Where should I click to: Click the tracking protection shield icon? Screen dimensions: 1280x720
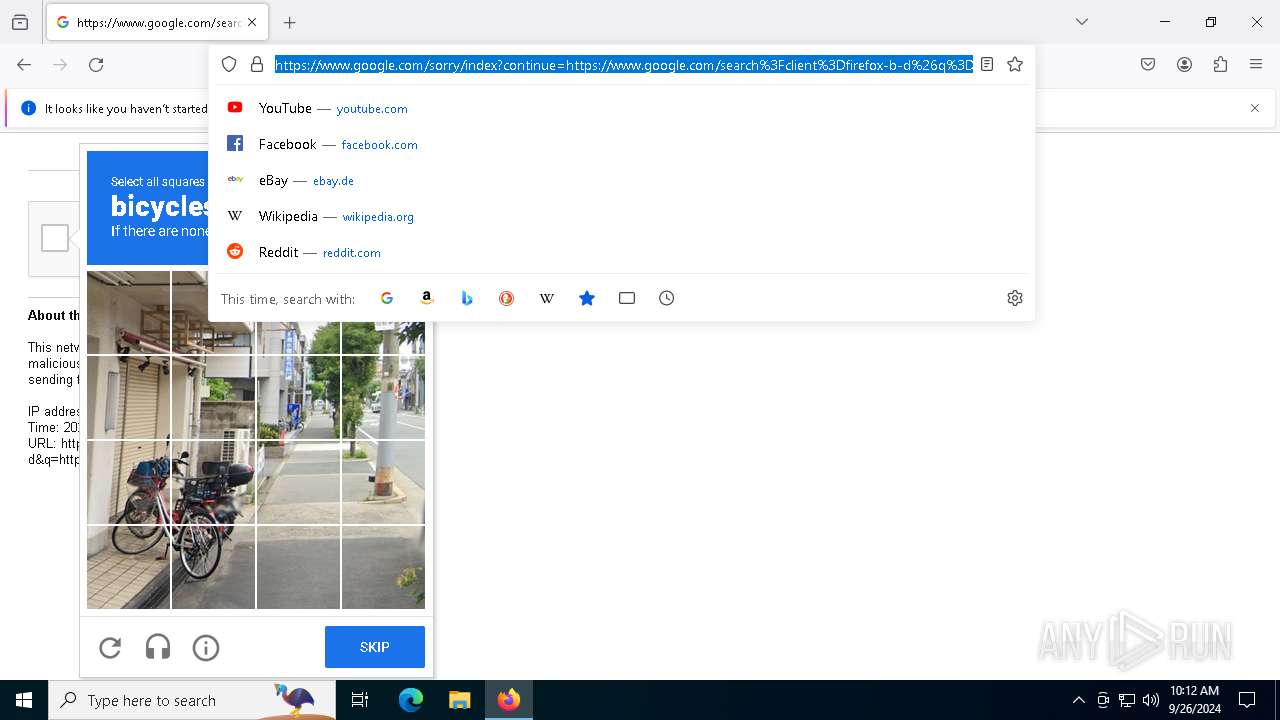tap(229, 64)
